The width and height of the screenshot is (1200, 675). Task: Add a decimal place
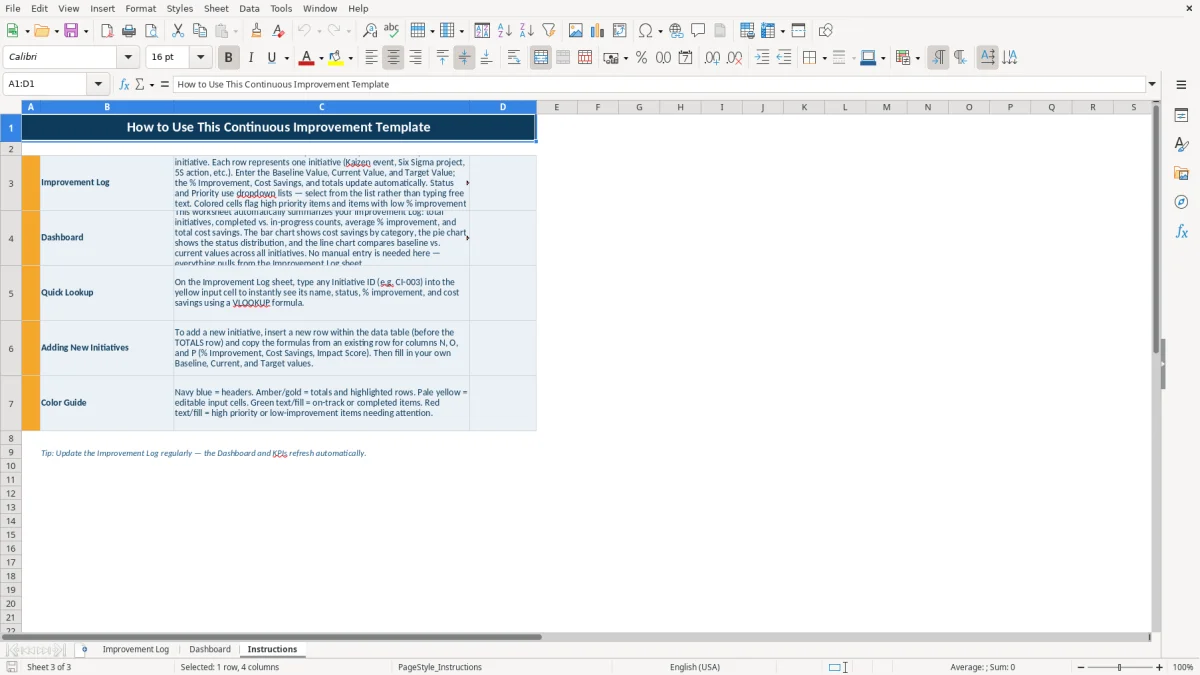(x=712, y=58)
